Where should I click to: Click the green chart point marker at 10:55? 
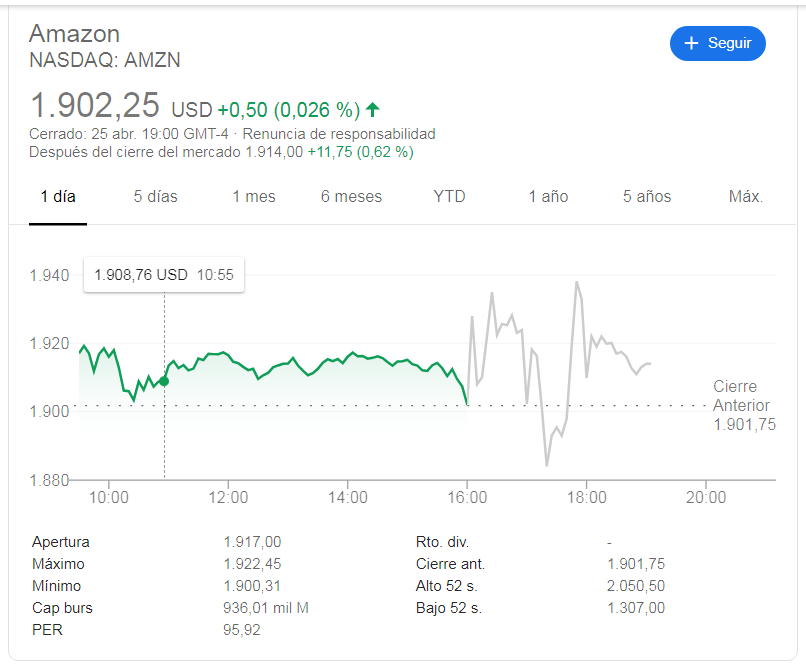164,381
